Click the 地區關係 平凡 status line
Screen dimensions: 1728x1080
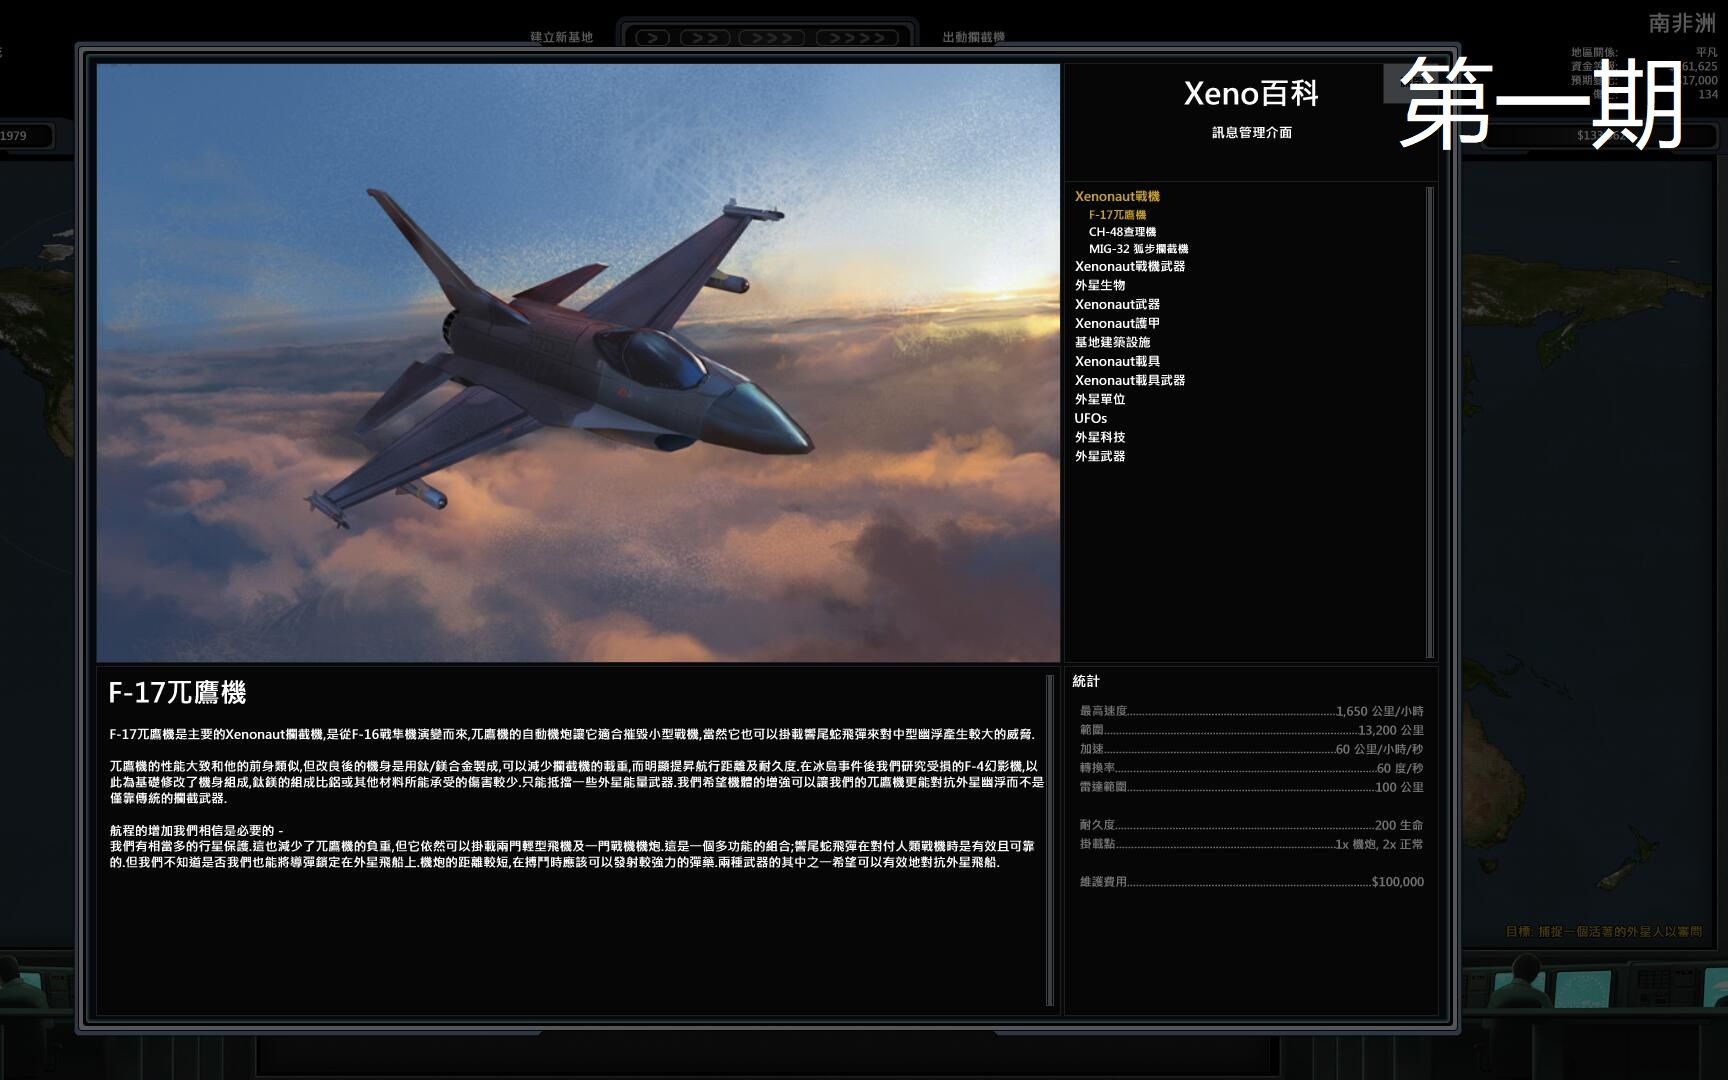pos(1644,52)
